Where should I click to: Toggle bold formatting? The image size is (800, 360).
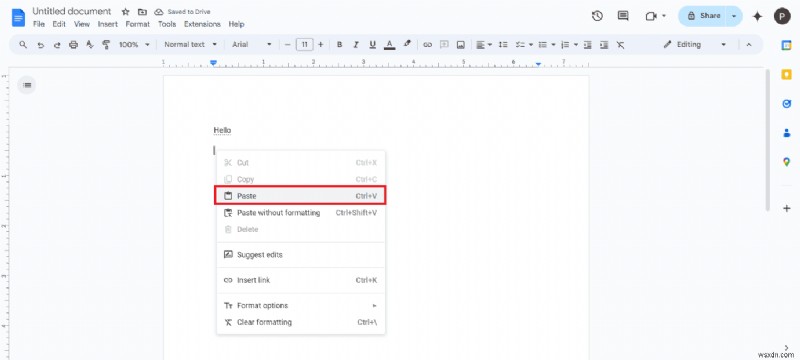pos(339,45)
